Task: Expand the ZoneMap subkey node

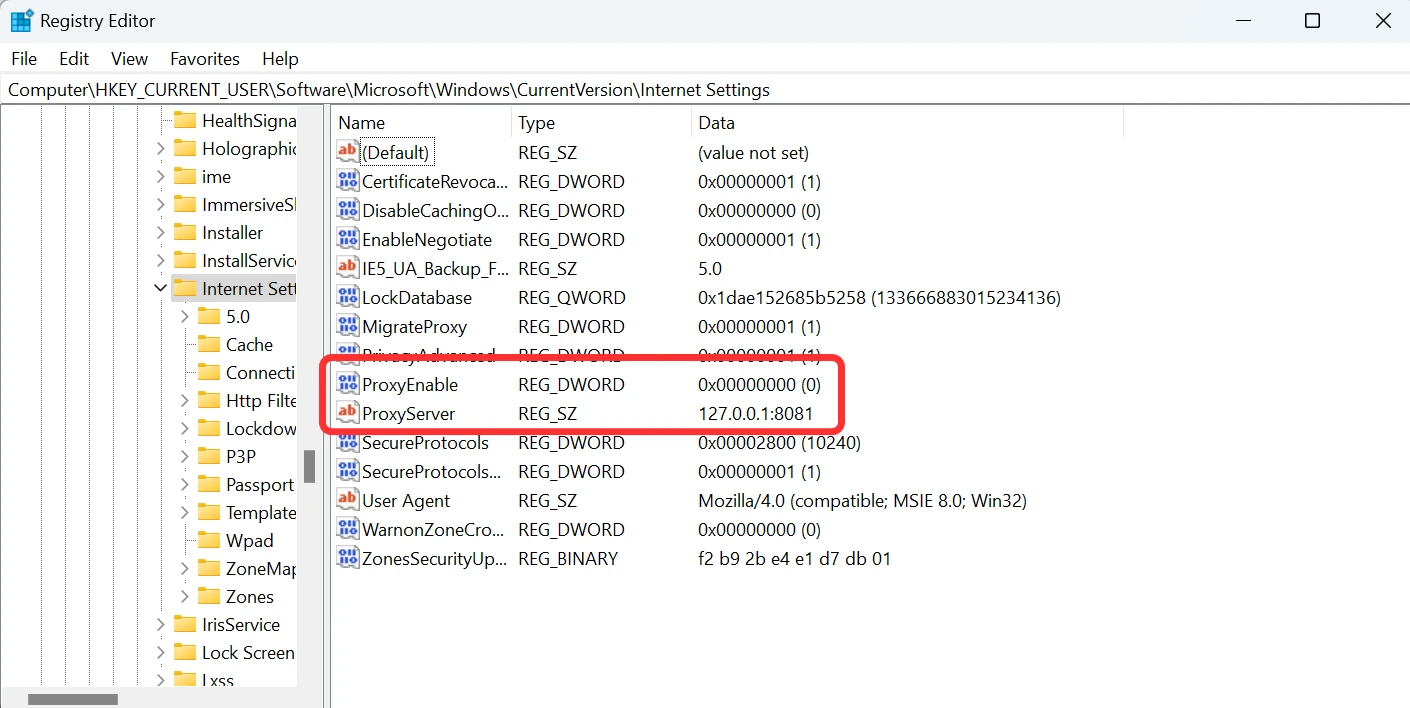Action: pos(184,569)
